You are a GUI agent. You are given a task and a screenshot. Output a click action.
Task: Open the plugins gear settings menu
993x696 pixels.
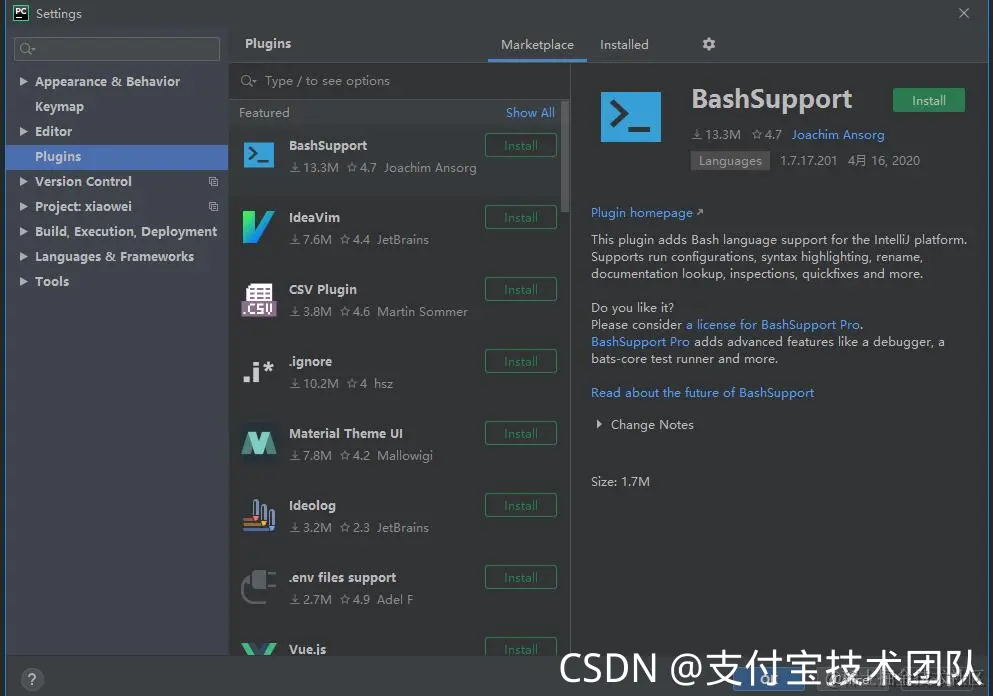709,44
